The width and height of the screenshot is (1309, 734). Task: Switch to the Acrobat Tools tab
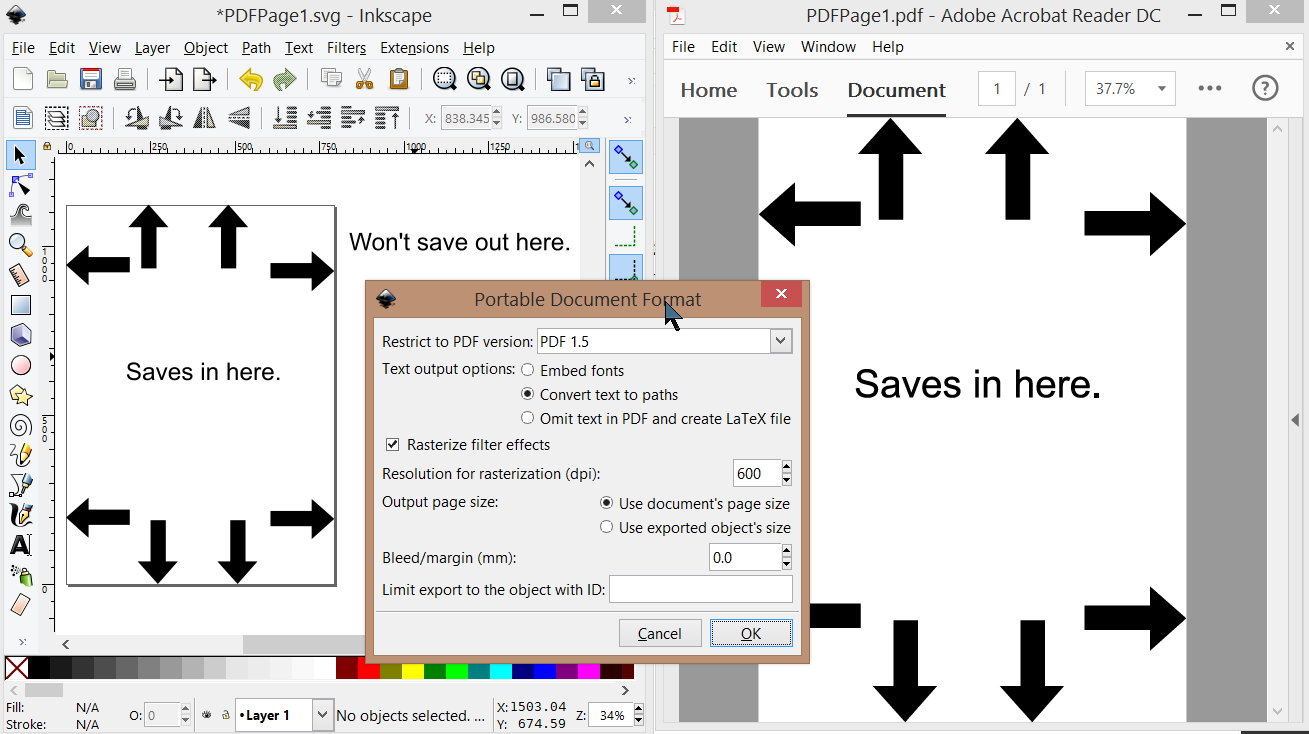pos(792,90)
